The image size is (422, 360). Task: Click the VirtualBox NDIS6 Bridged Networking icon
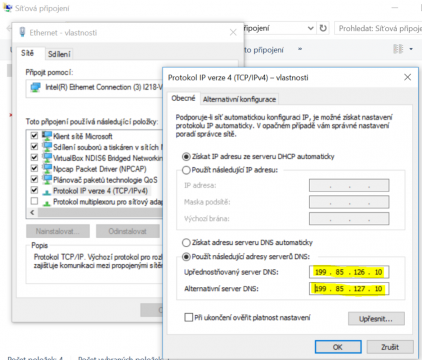coord(47,158)
